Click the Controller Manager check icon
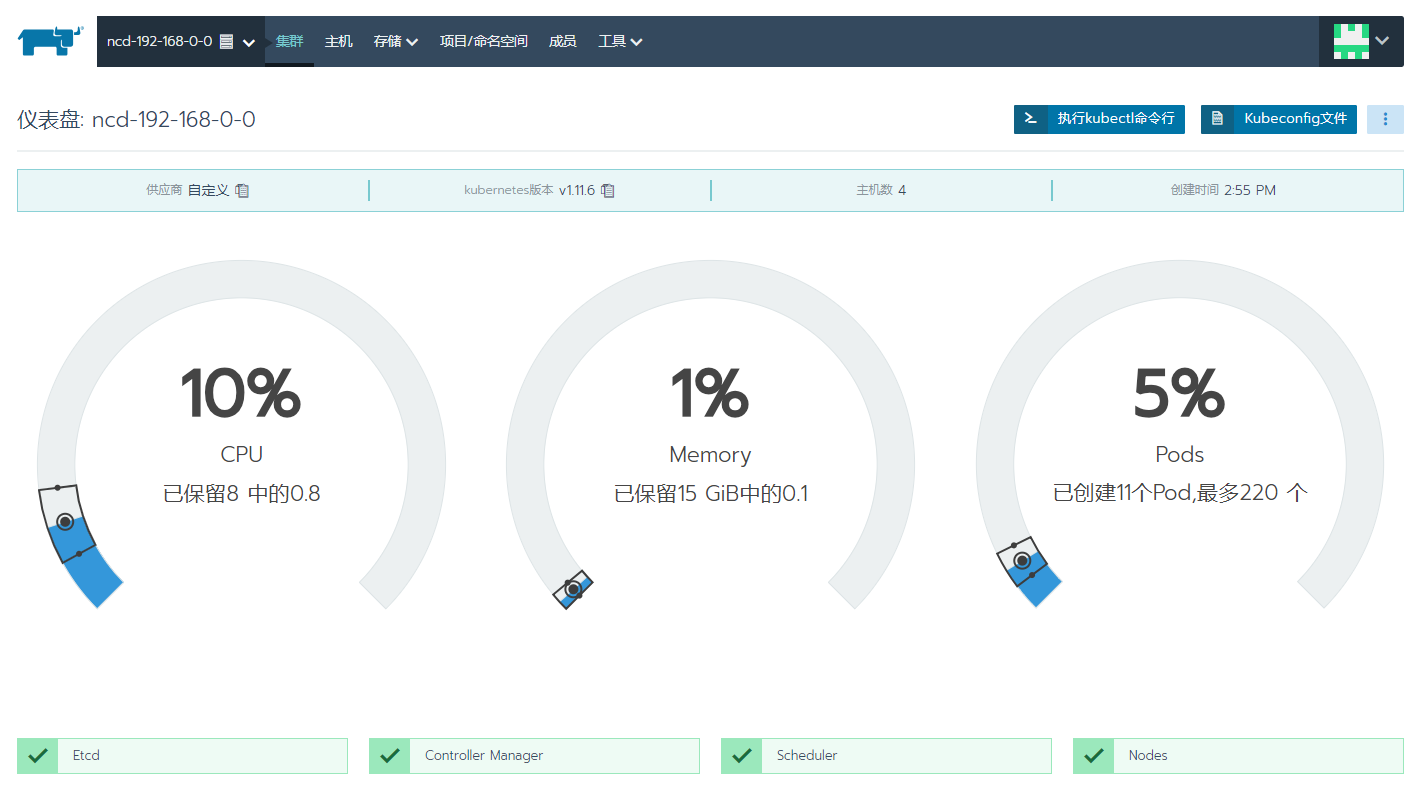Viewport: 1426px width, 804px height. 390,756
